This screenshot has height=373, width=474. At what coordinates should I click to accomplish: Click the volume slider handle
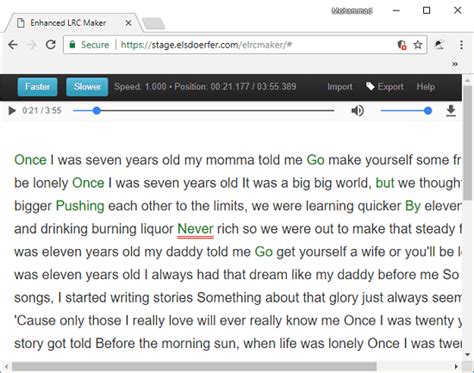[428, 111]
